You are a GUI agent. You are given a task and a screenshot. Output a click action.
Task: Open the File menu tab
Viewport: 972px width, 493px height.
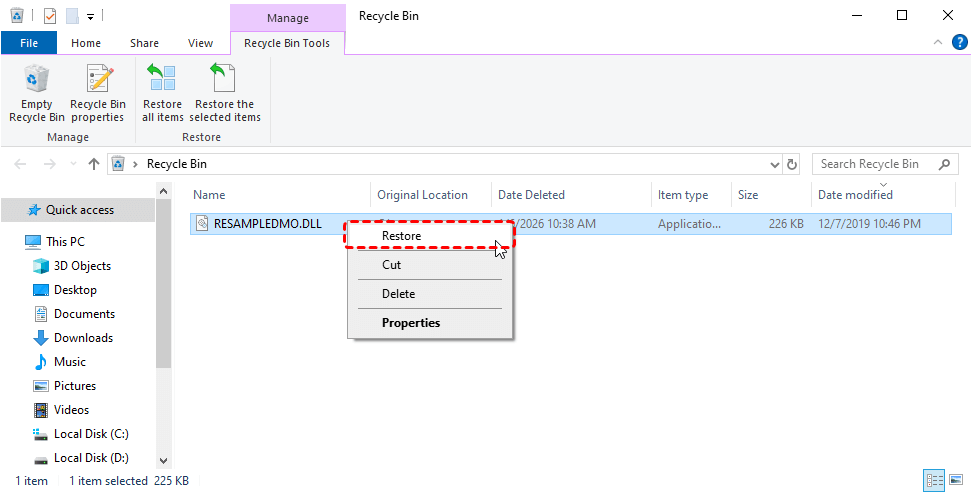(29, 43)
